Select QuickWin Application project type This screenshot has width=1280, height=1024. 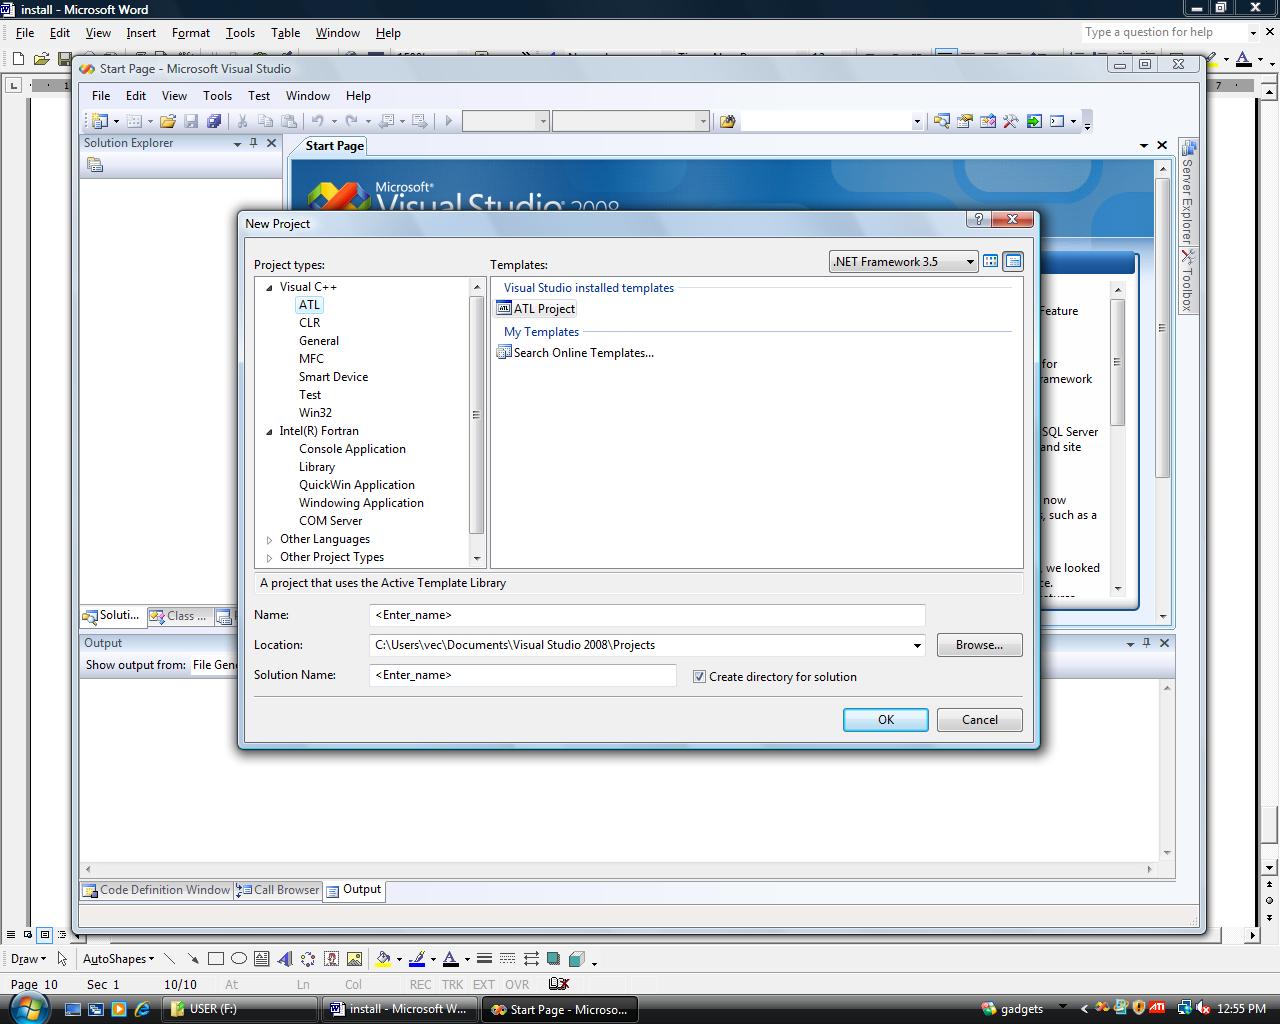pos(356,485)
